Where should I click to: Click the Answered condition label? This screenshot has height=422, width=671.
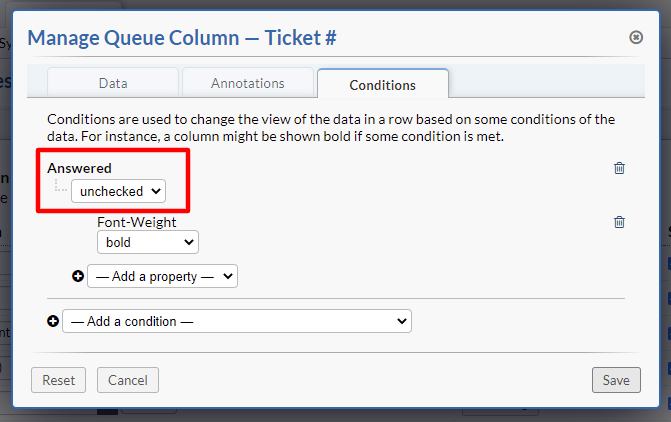tap(79, 168)
